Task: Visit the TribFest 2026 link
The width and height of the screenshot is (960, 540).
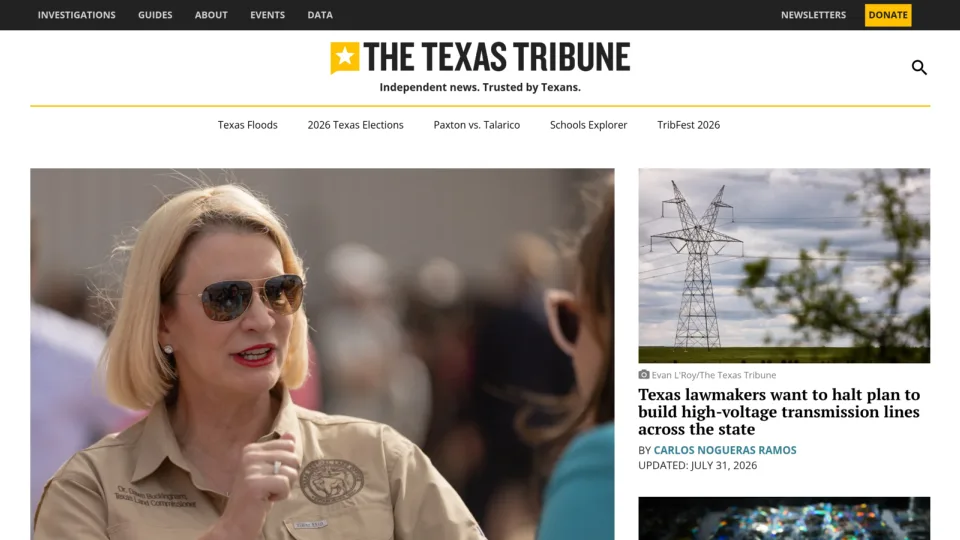Action: [688, 125]
